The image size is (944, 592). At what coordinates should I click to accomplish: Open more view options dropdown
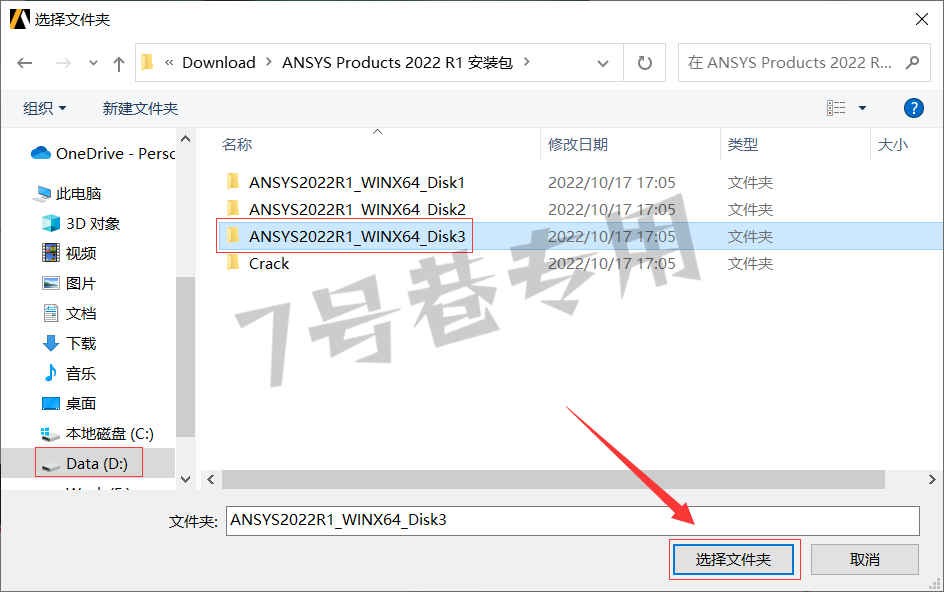click(862, 108)
